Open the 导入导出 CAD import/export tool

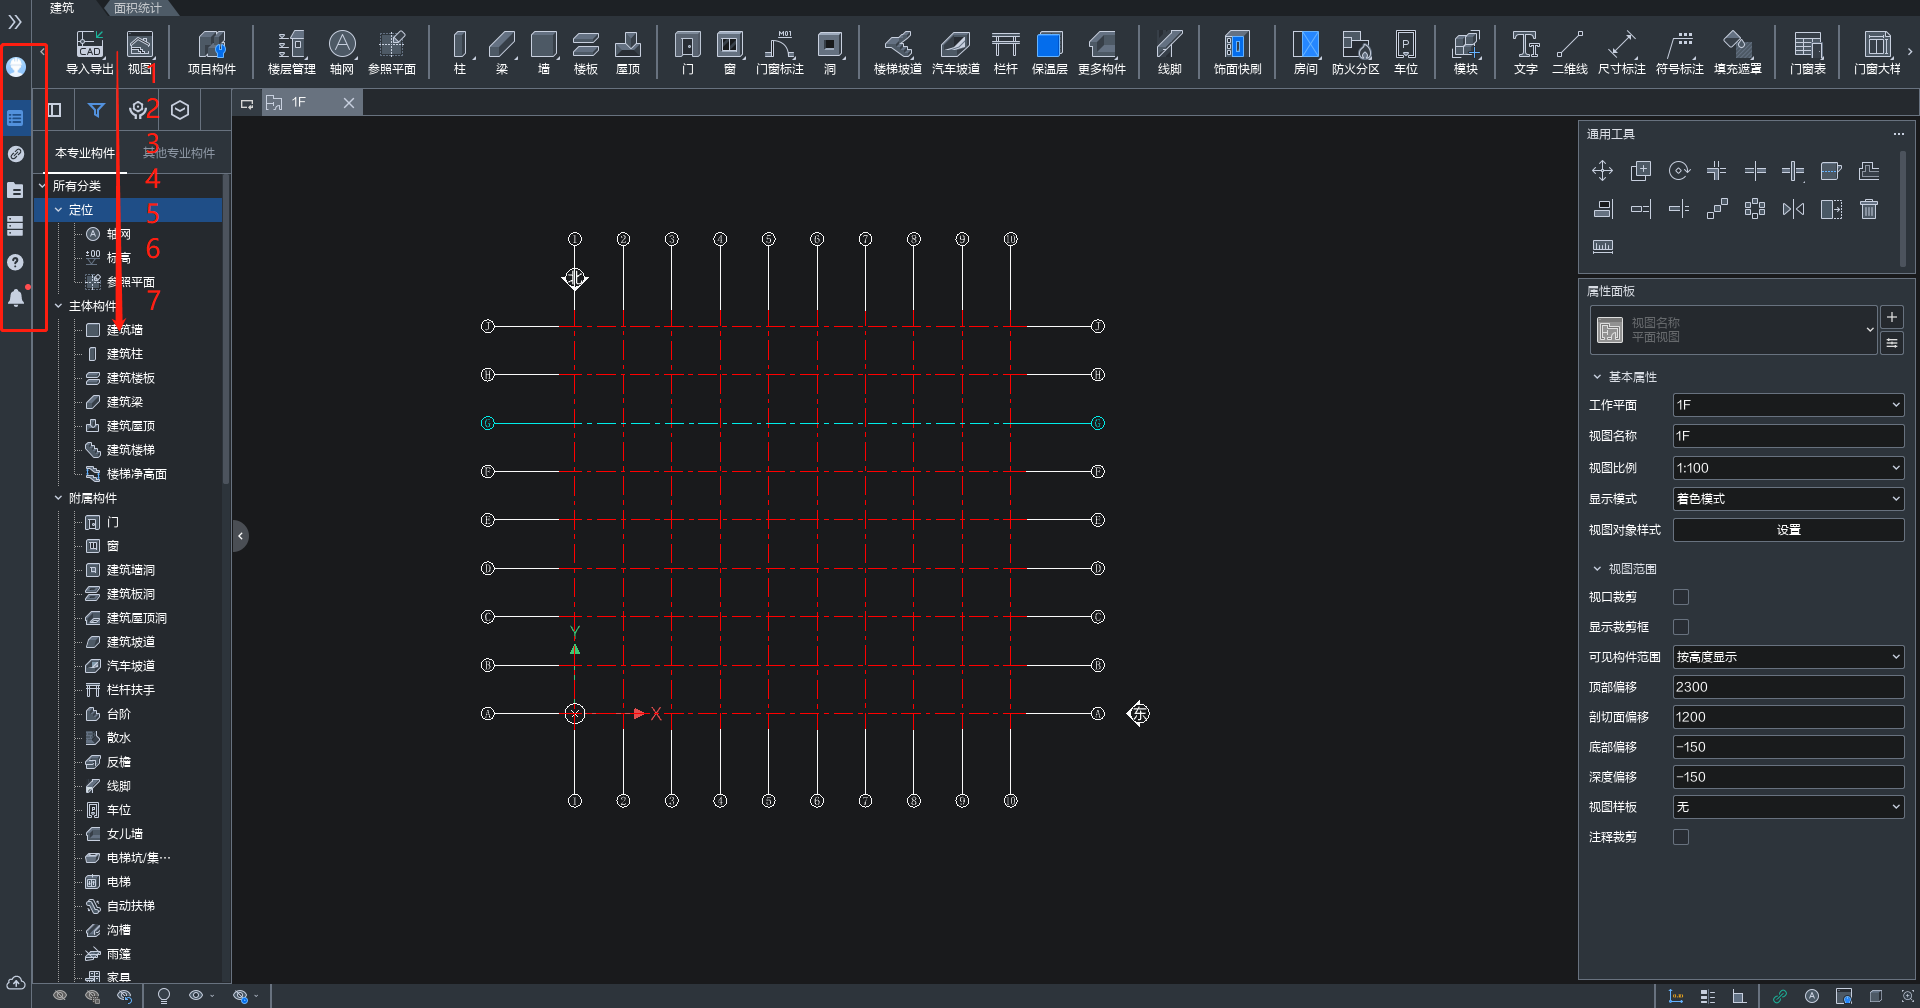click(x=90, y=52)
